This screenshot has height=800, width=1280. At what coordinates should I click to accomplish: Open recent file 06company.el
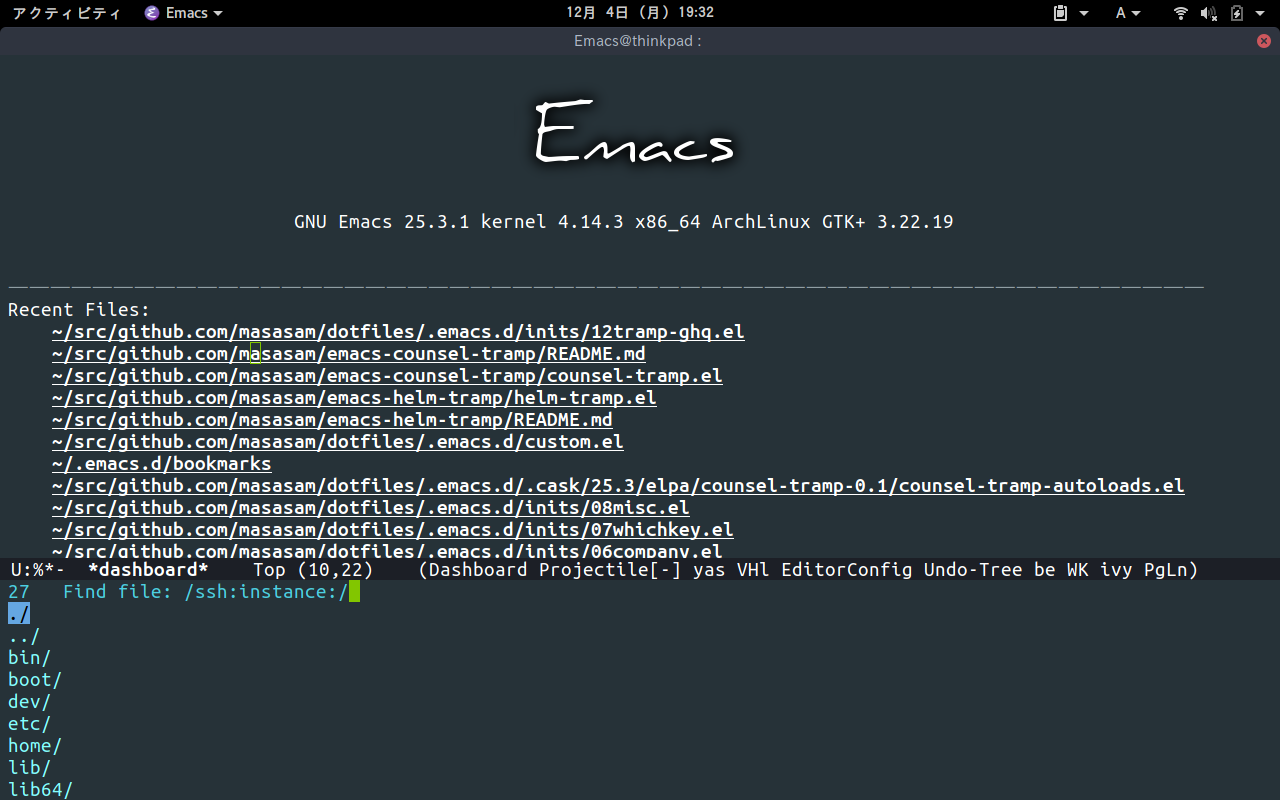click(387, 550)
